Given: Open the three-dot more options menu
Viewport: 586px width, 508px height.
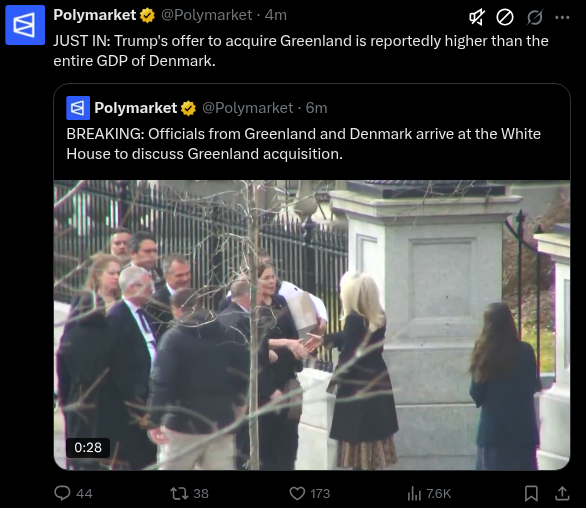Looking at the screenshot, I should point(562,17).
